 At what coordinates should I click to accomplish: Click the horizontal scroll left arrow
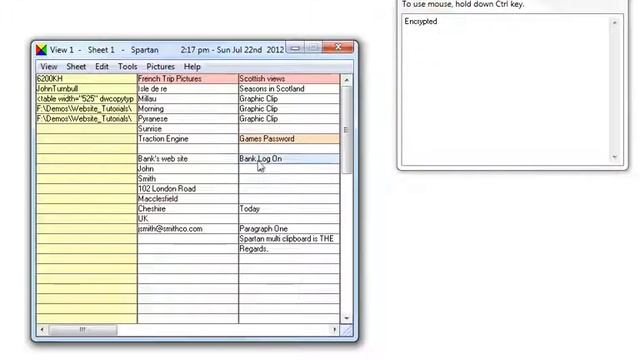click(x=42, y=329)
